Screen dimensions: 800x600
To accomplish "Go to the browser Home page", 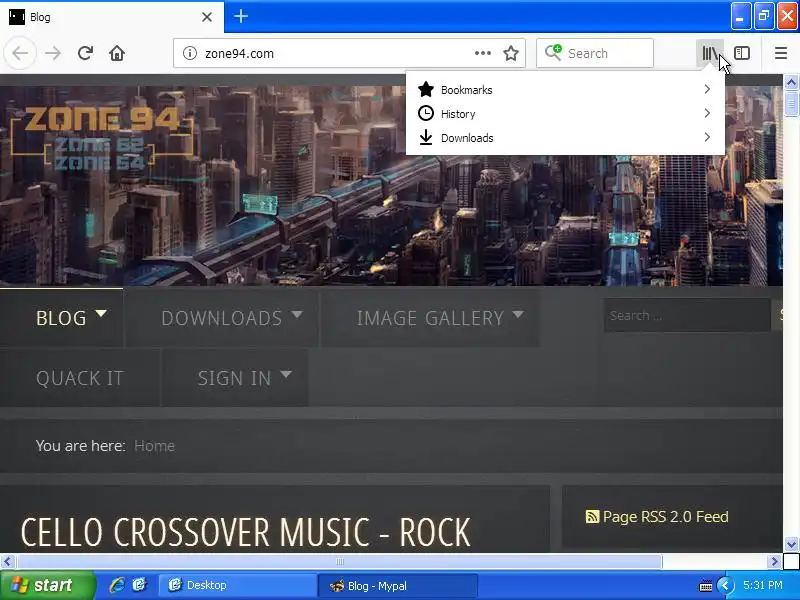I will tap(117, 53).
